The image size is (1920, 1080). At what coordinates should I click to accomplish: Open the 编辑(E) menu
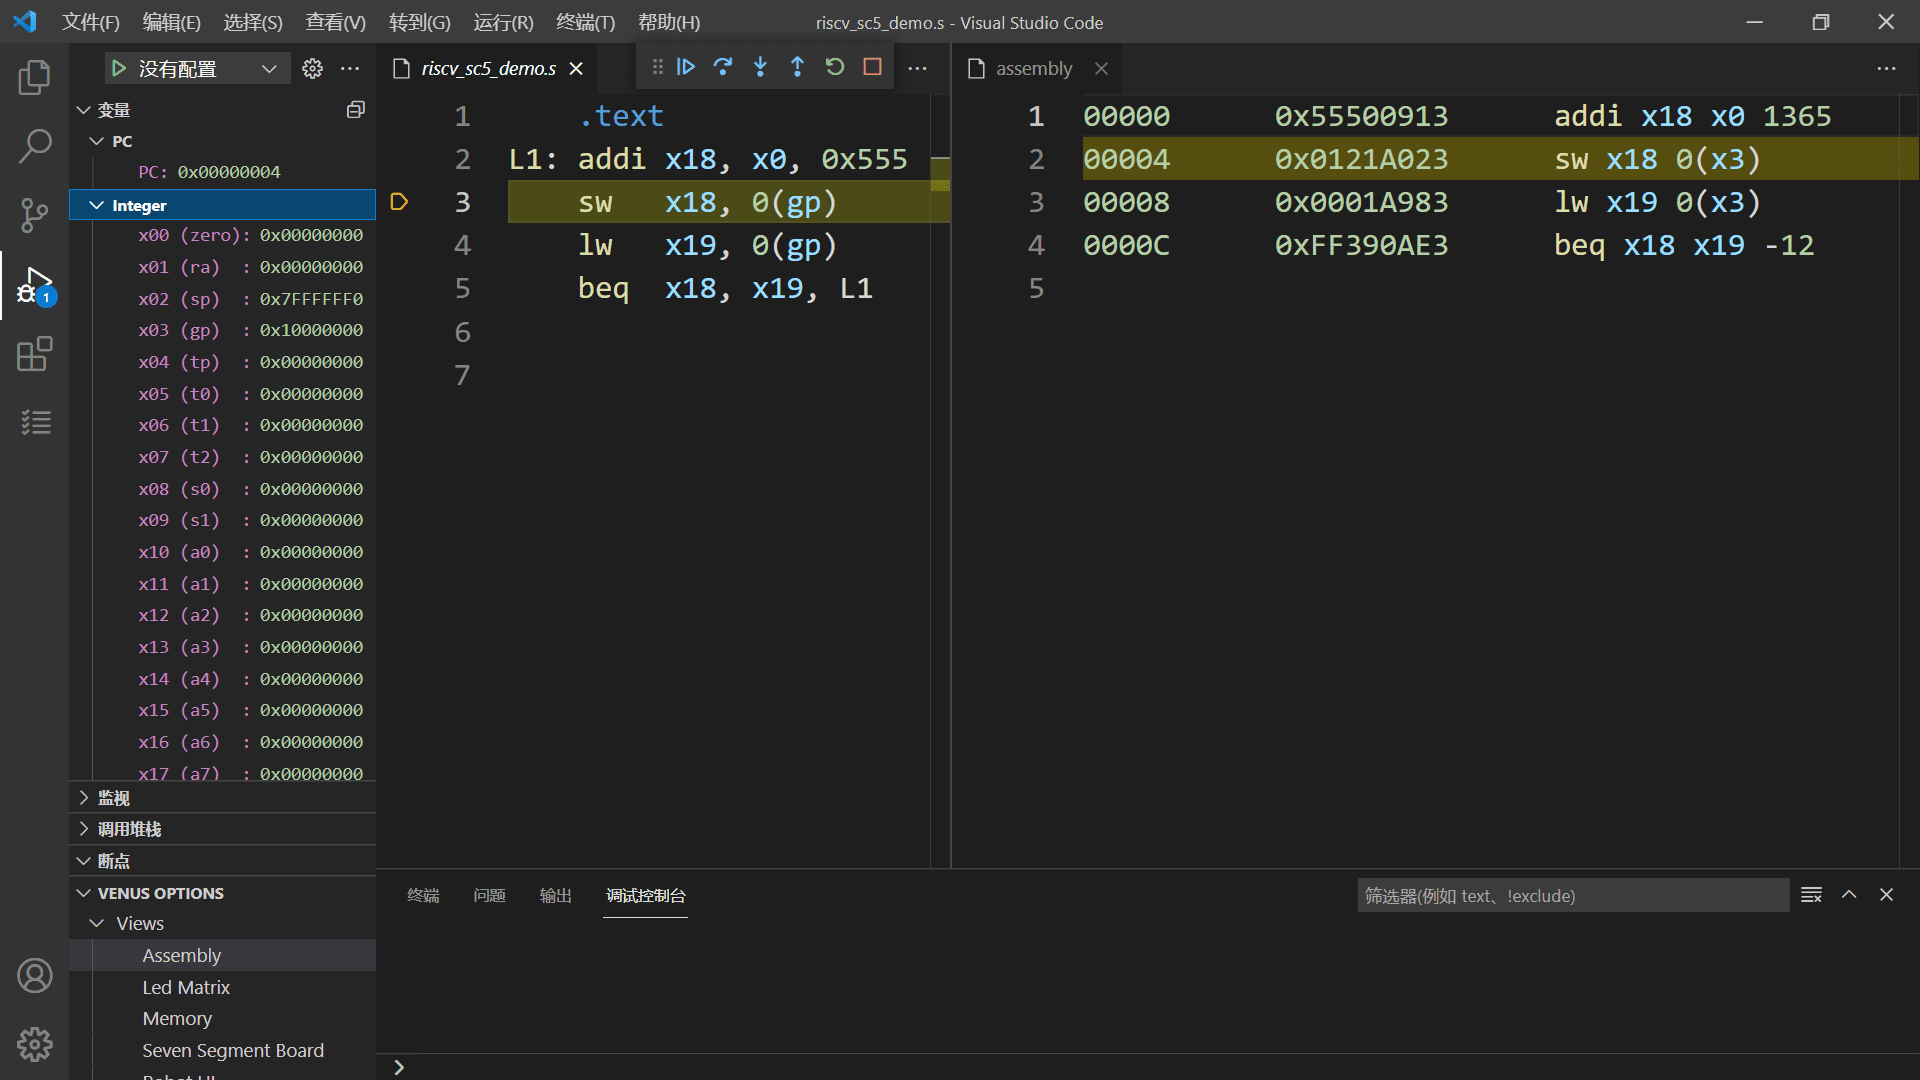(x=171, y=22)
